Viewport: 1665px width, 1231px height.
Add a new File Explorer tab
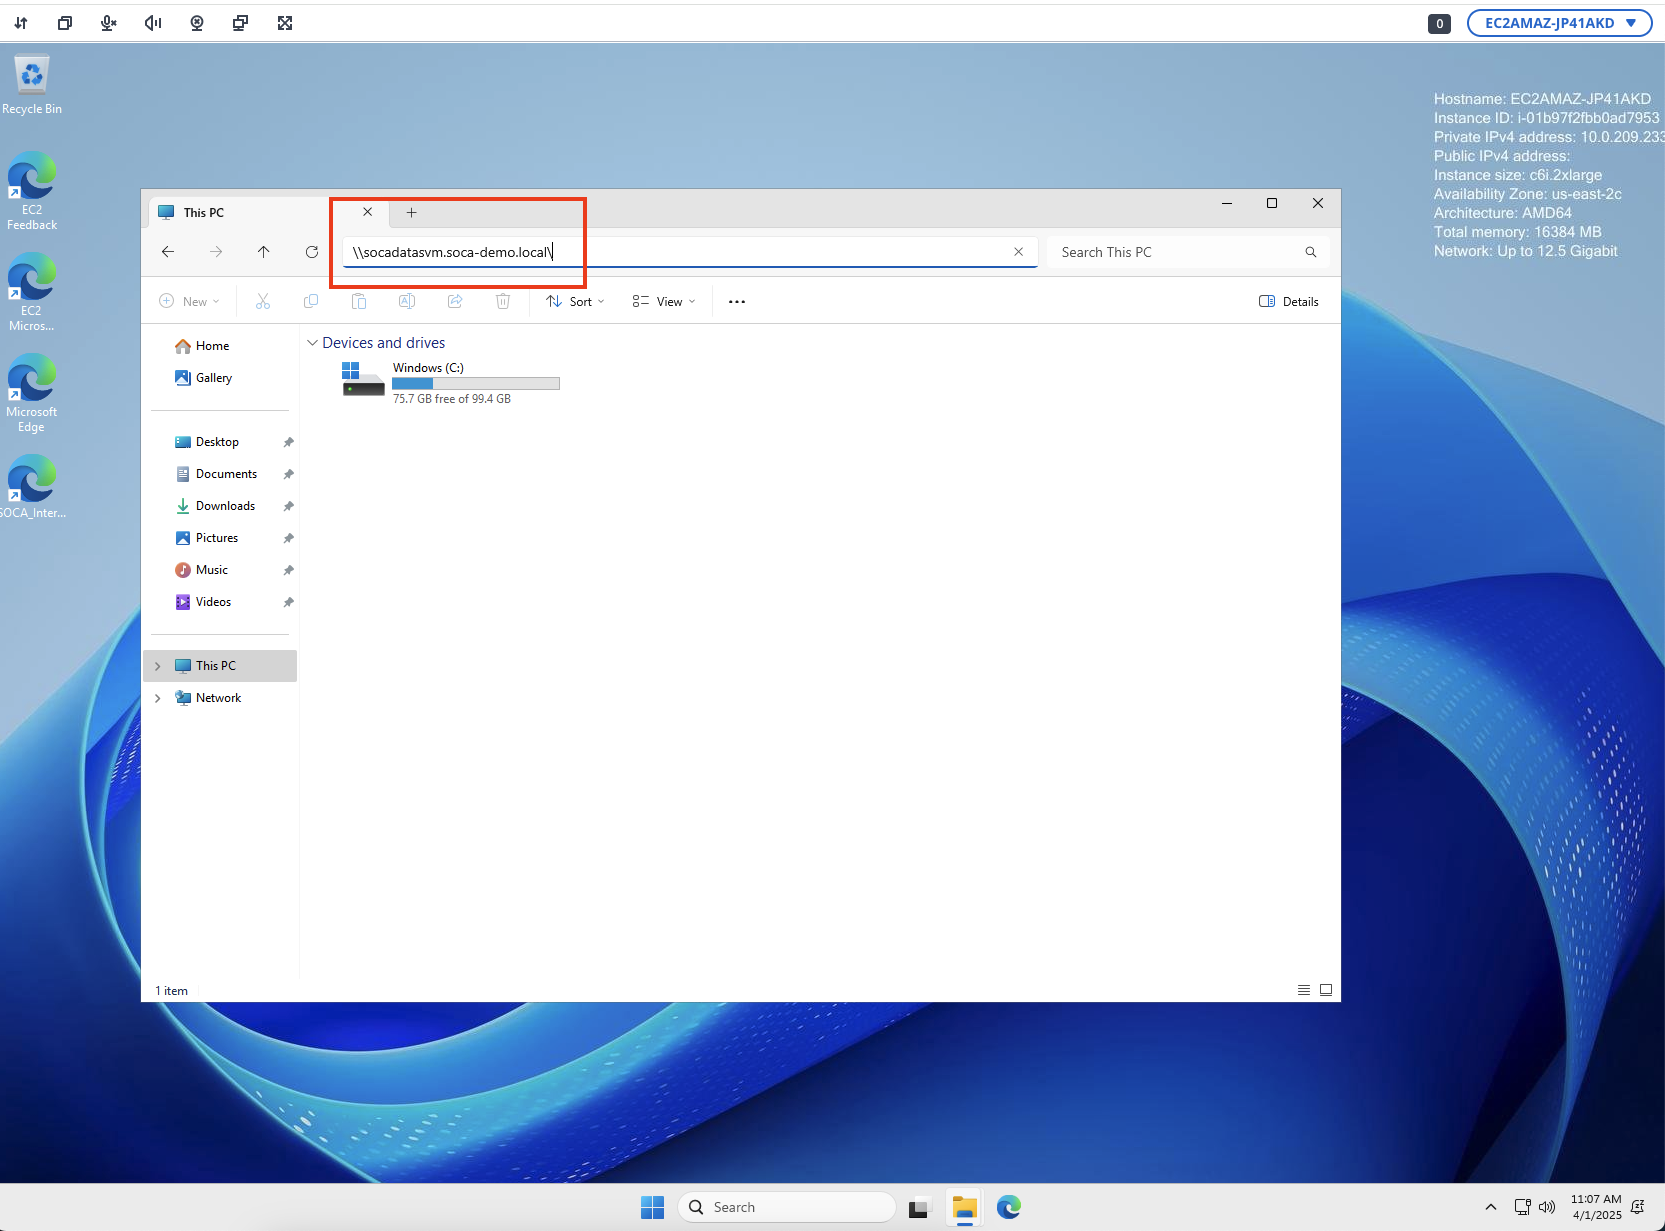(x=411, y=212)
